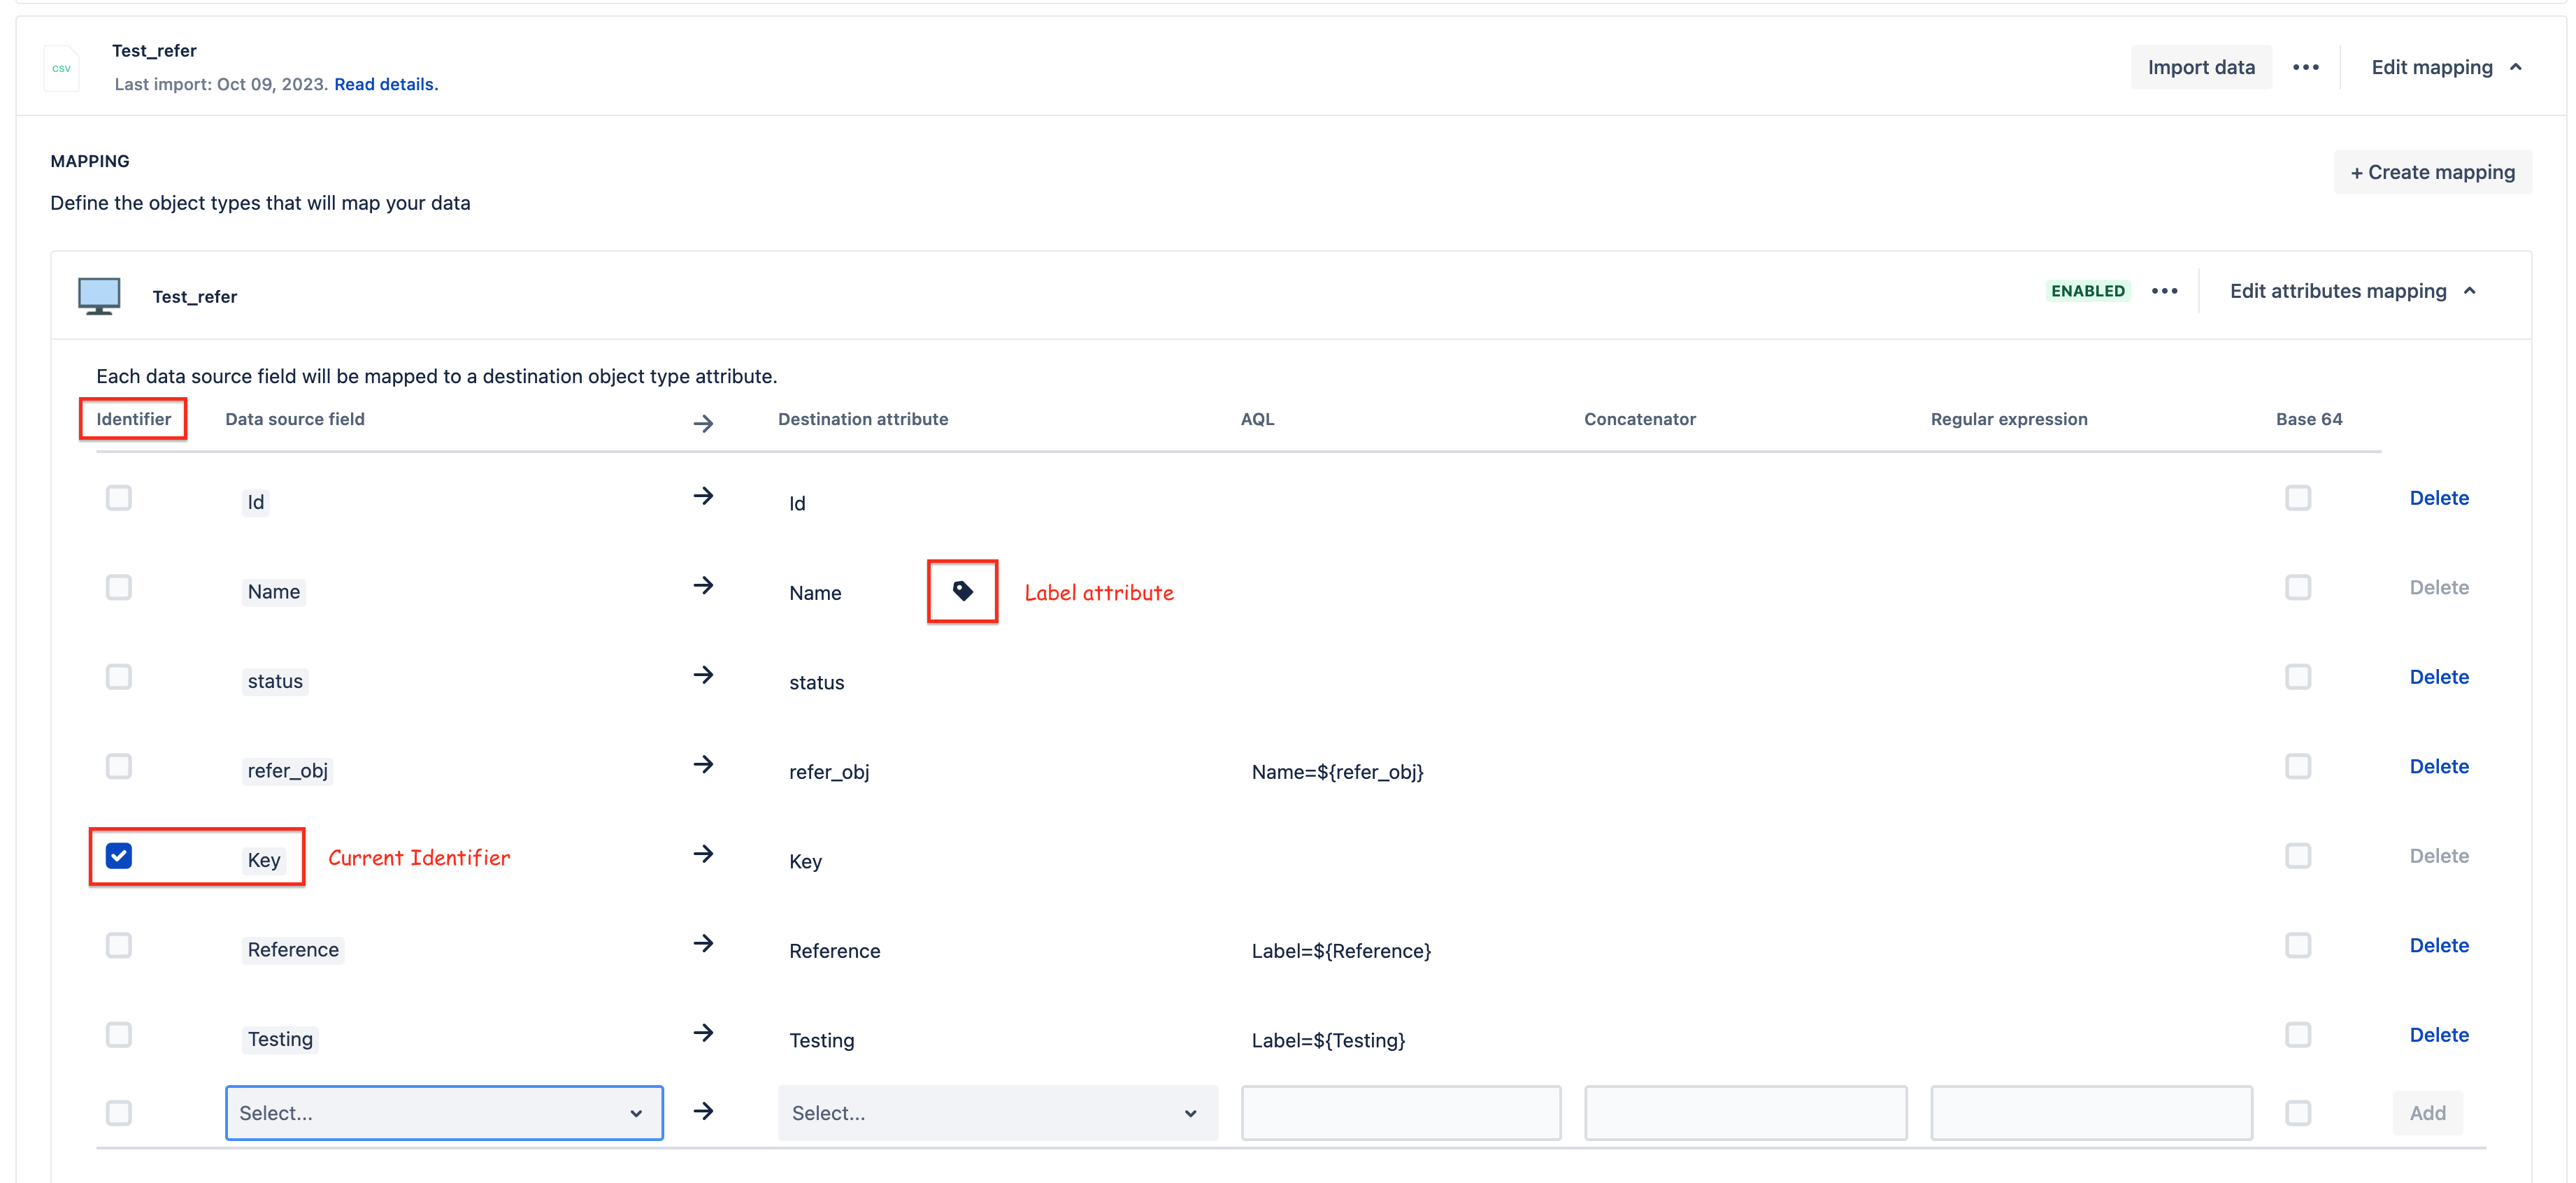Check the identifier checkbox for Id row

pos(119,498)
